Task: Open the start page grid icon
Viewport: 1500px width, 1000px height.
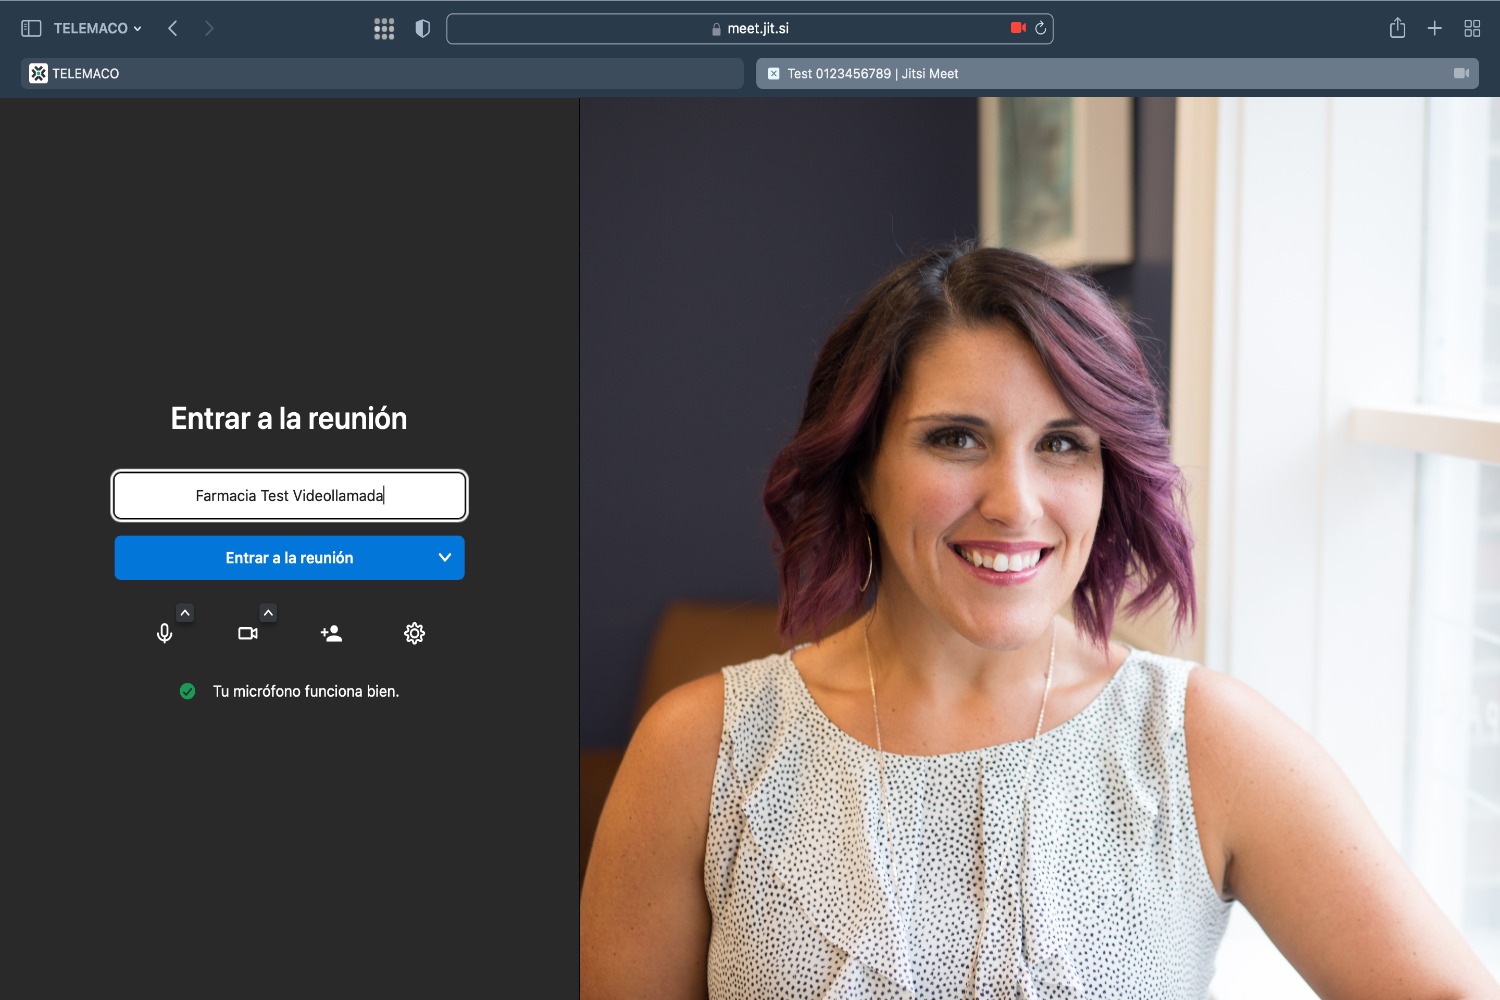Action: tap(384, 29)
